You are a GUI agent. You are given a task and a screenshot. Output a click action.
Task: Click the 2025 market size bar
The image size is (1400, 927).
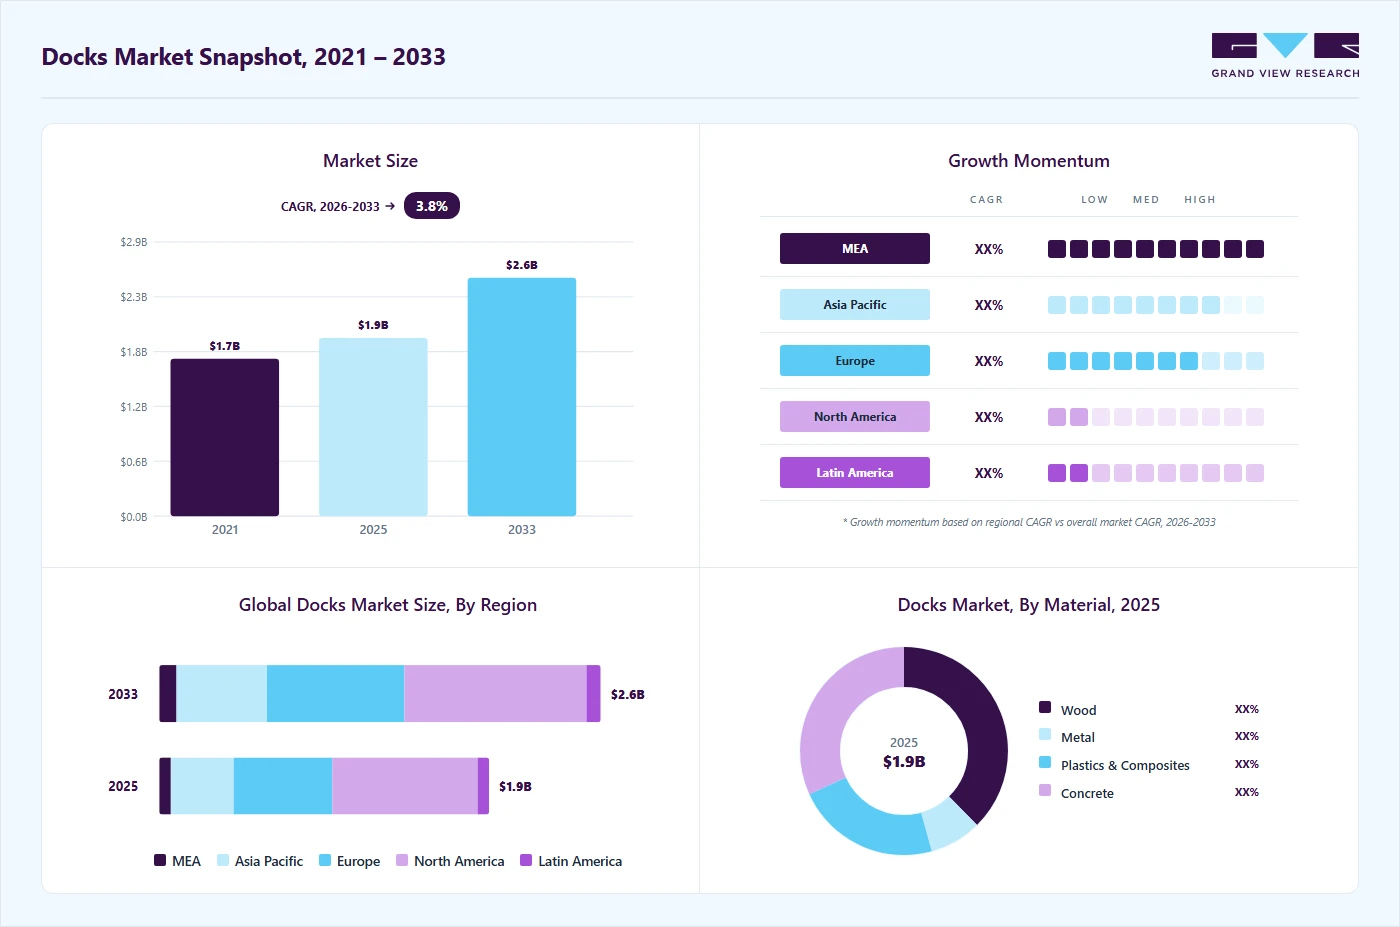coord(373,427)
